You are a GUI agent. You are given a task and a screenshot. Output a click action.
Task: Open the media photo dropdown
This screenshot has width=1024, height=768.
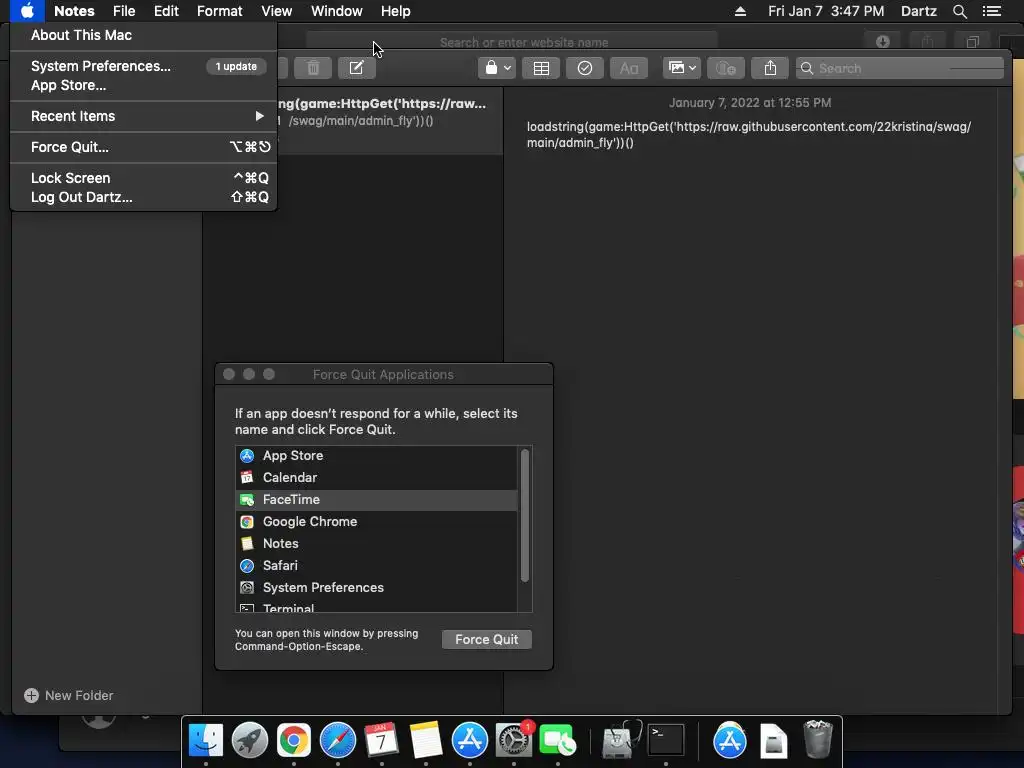click(682, 68)
